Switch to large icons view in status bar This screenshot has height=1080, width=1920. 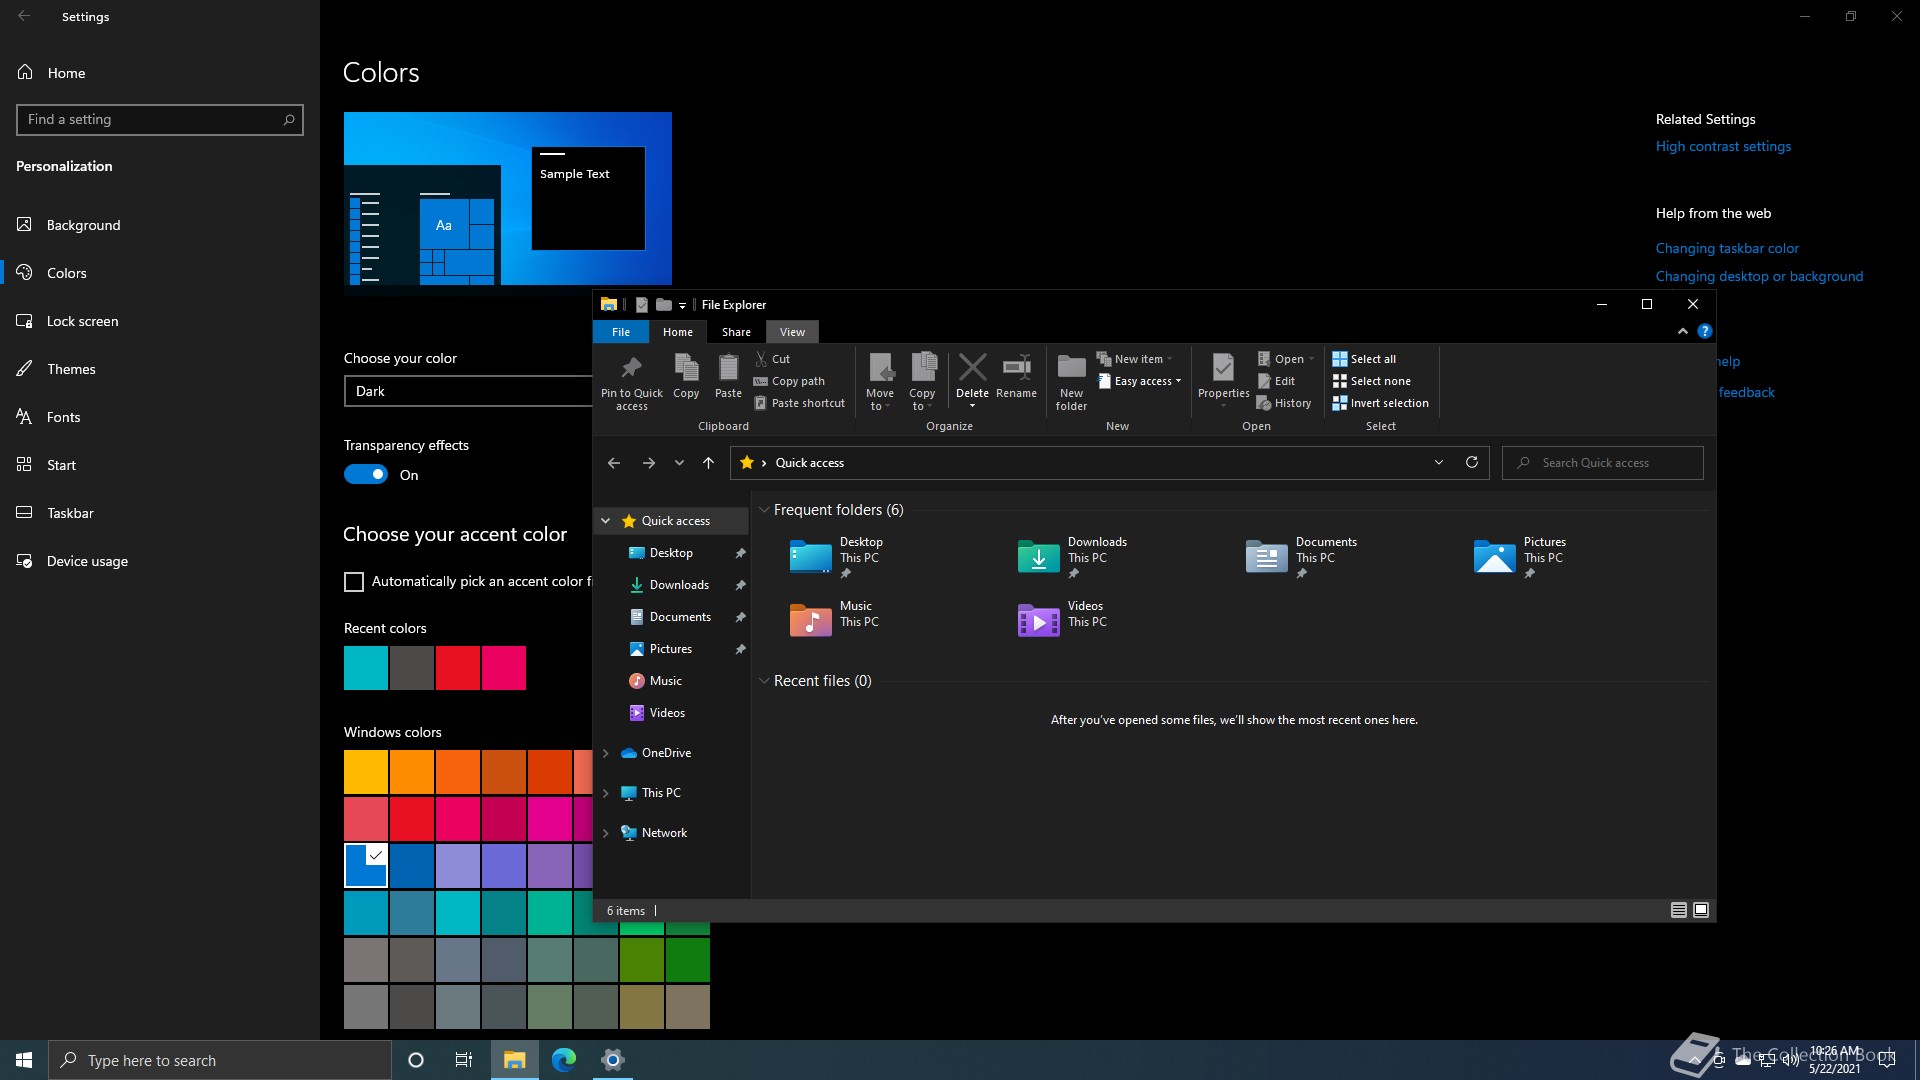pos(1701,910)
